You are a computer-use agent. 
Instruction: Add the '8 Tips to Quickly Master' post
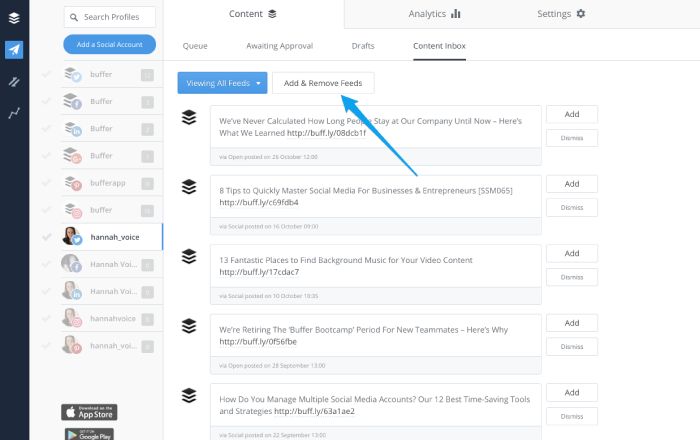pos(572,184)
